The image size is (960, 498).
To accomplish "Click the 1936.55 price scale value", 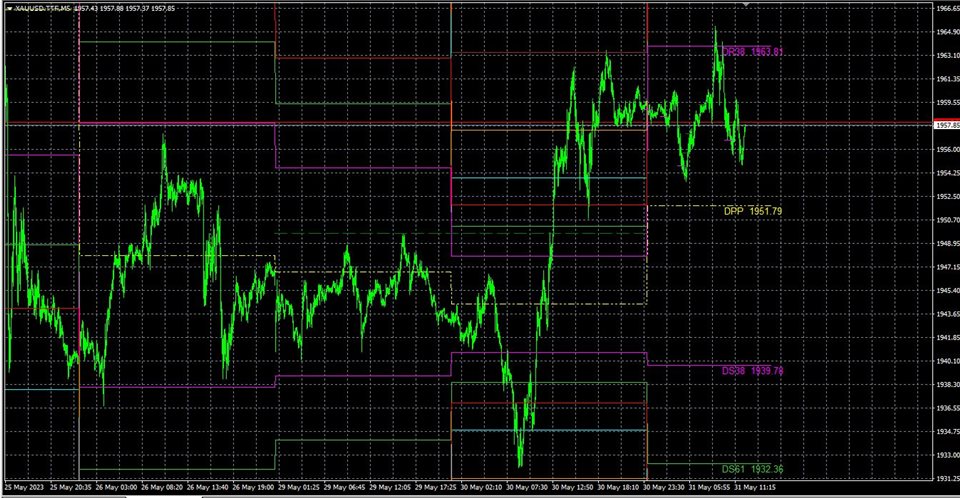I will coord(948,408).
